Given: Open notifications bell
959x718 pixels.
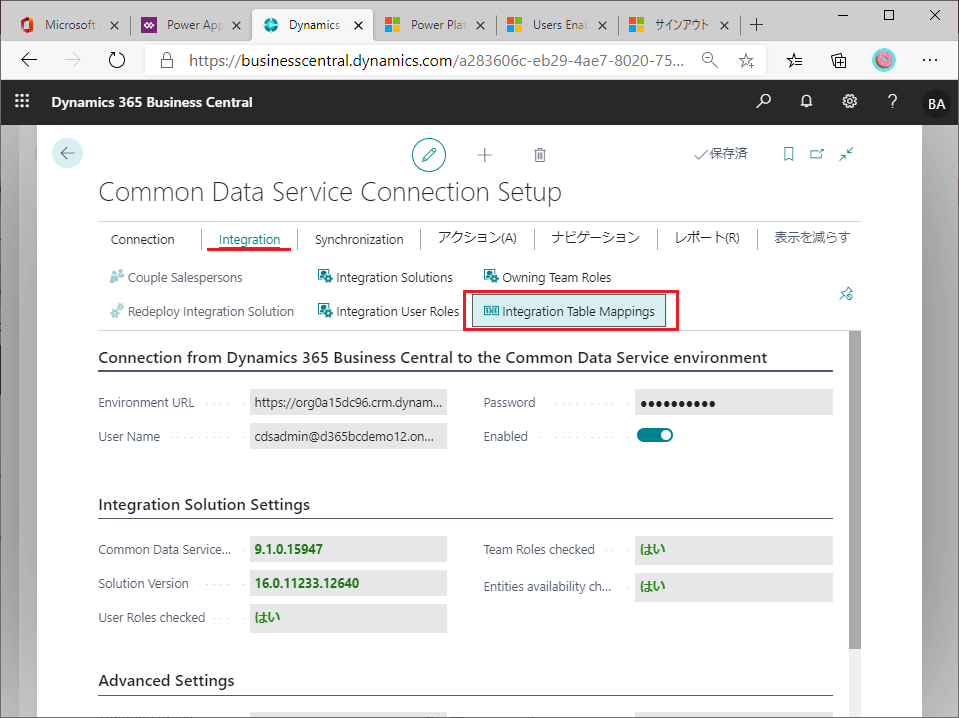Looking at the screenshot, I should tap(807, 101).
